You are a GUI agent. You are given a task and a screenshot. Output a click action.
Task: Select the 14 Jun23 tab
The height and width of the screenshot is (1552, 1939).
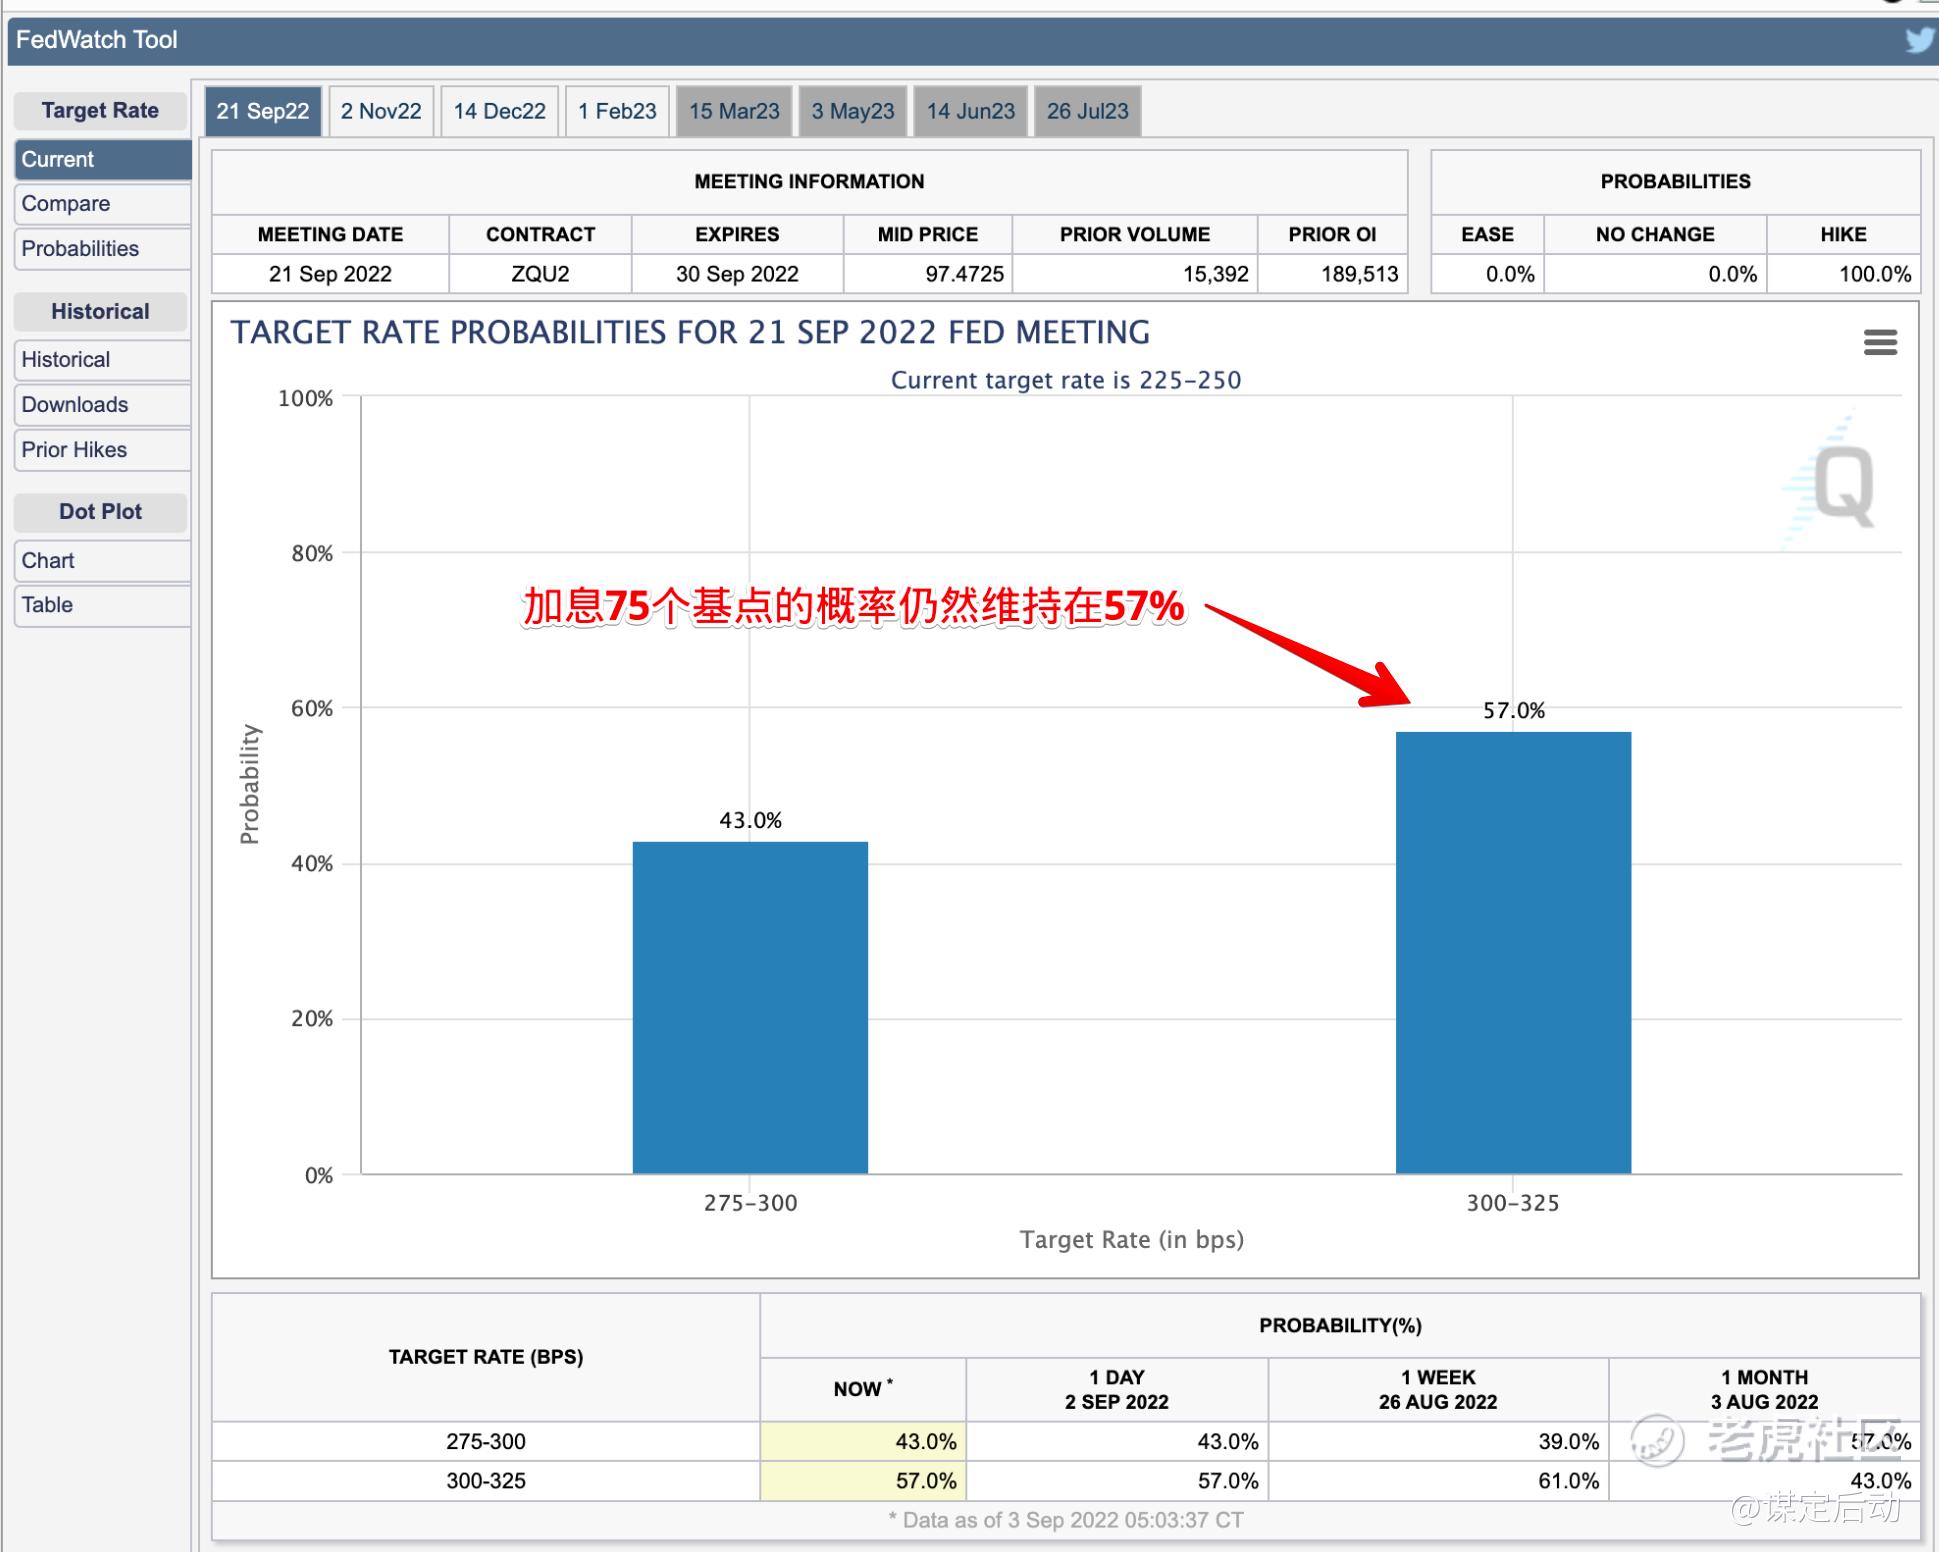click(970, 111)
